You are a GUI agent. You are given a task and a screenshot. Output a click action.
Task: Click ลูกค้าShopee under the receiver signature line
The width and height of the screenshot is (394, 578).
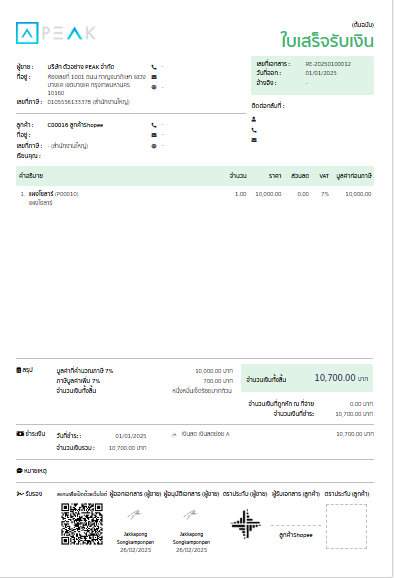click(296, 535)
